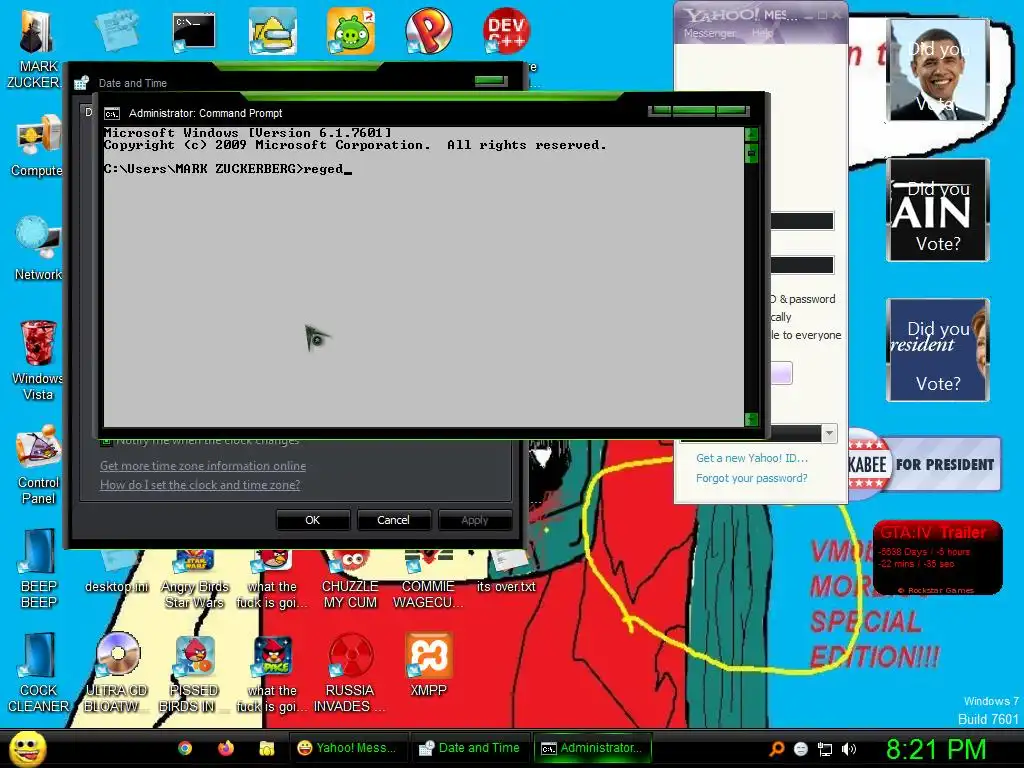Open the folder icon in taskbar
Image resolution: width=1024 pixels, height=768 pixels.
266,748
